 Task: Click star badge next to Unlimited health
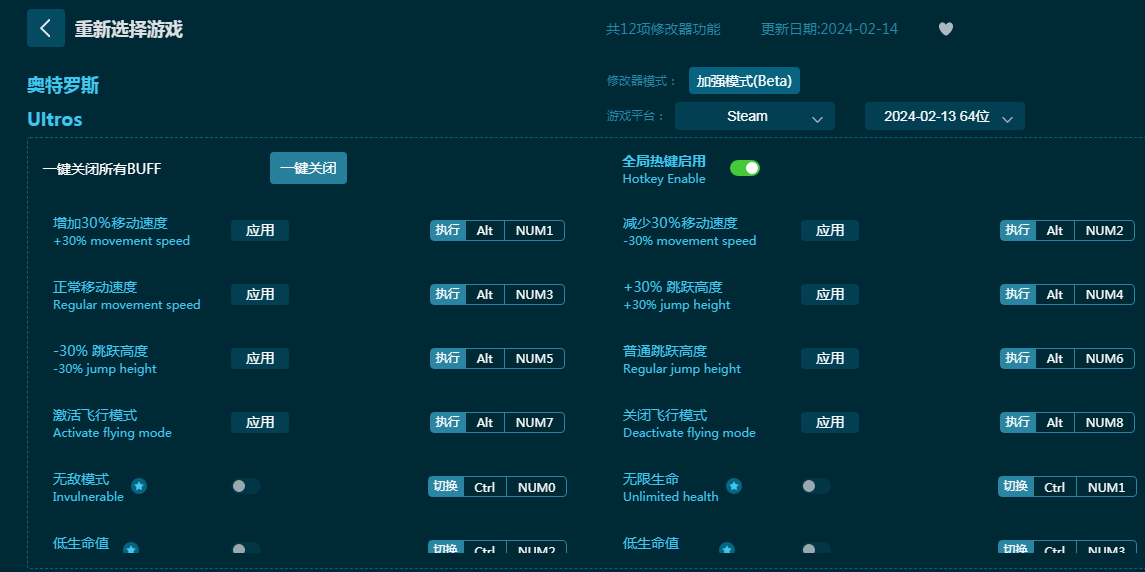coord(734,486)
